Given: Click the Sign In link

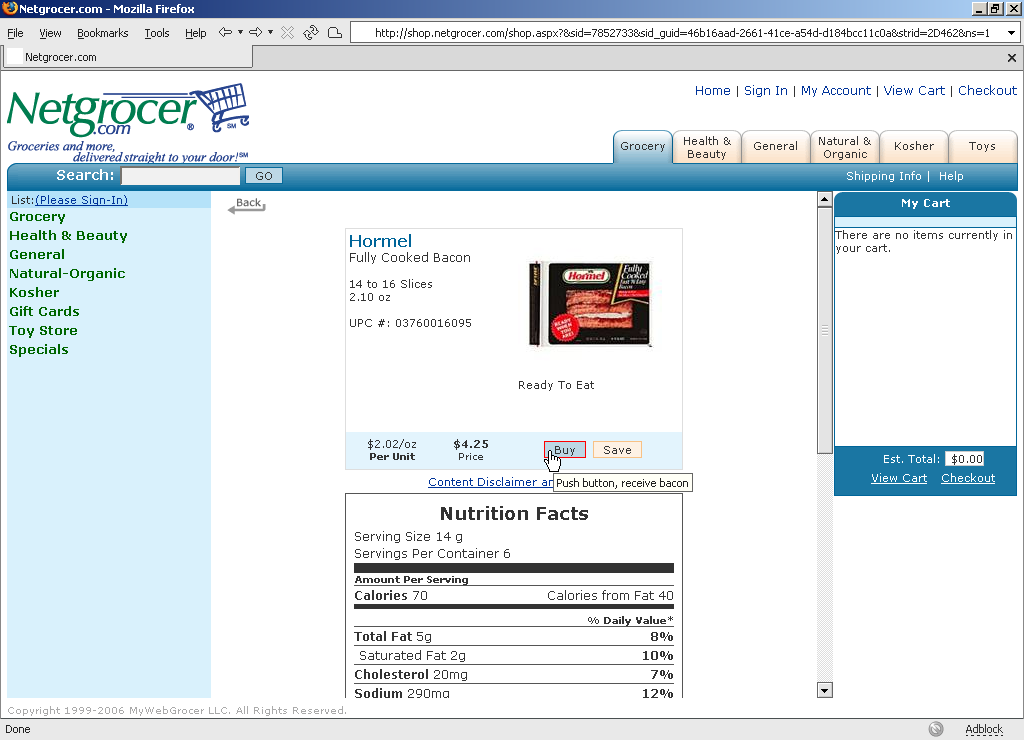Looking at the screenshot, I should (765, 91).
